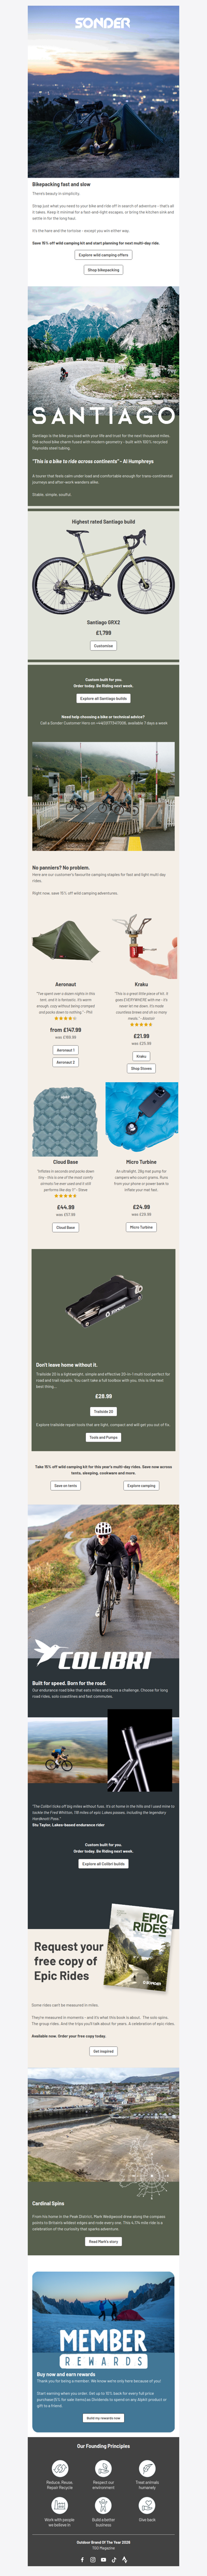Click Explore all Santiago builds button
This screenshot has width=207, height=2576.
(103, 699)
